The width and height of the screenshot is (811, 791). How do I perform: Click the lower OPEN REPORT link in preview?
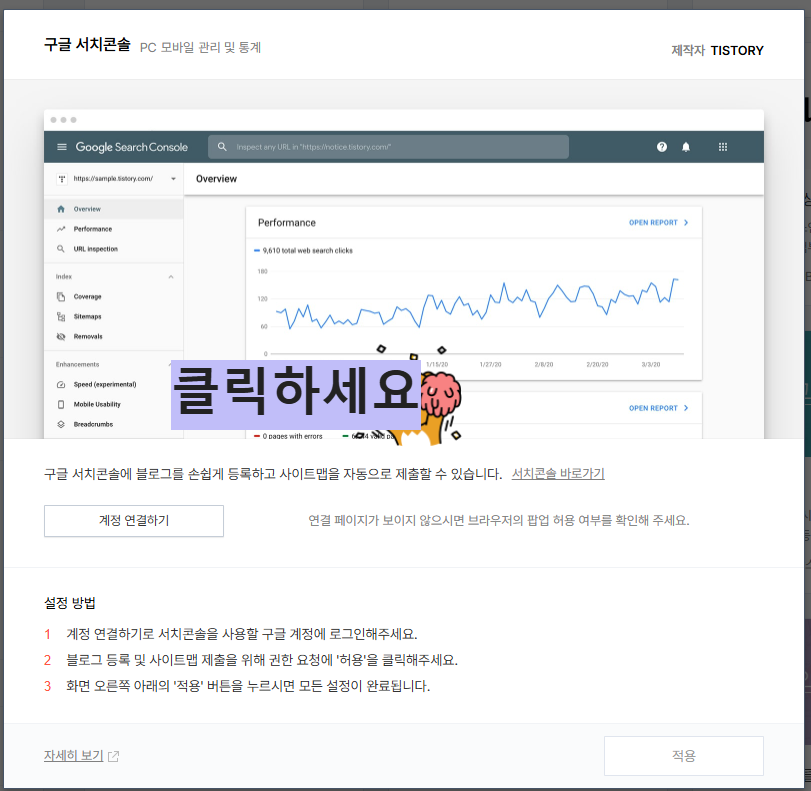click(x=658, y=408)
